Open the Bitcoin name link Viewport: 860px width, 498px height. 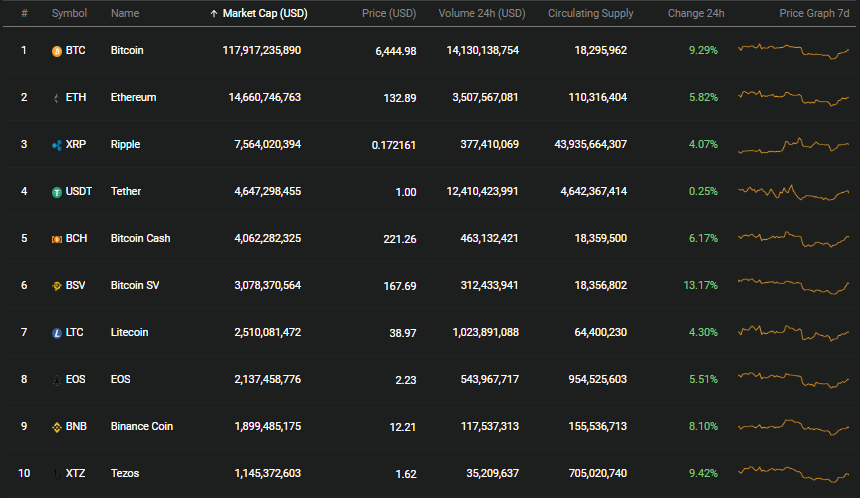(127, 50)
